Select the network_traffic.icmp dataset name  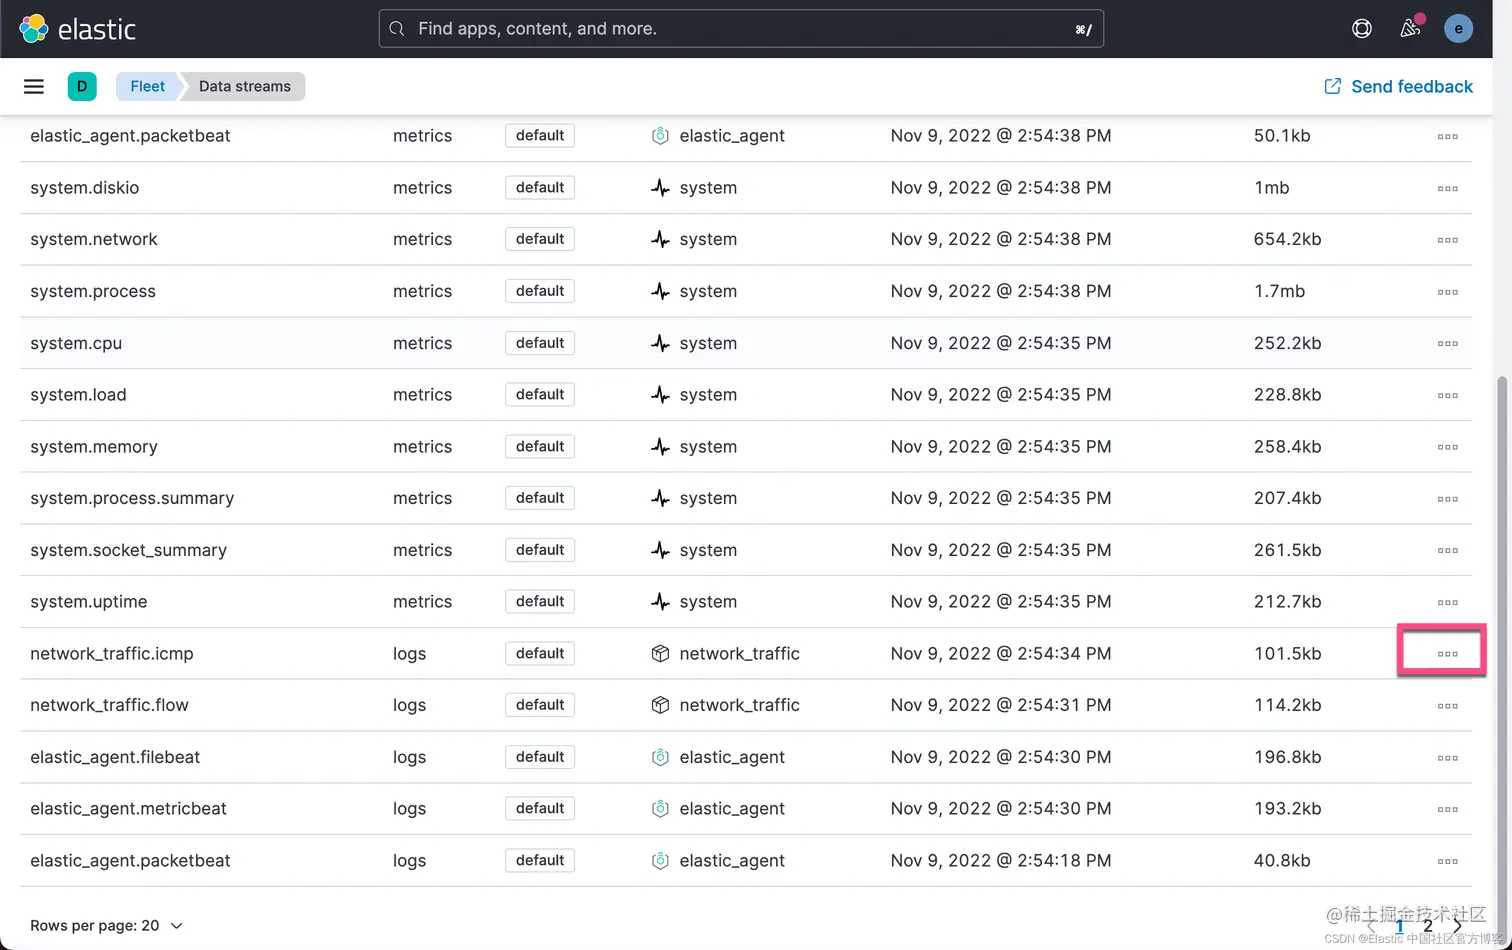point(112,653)
